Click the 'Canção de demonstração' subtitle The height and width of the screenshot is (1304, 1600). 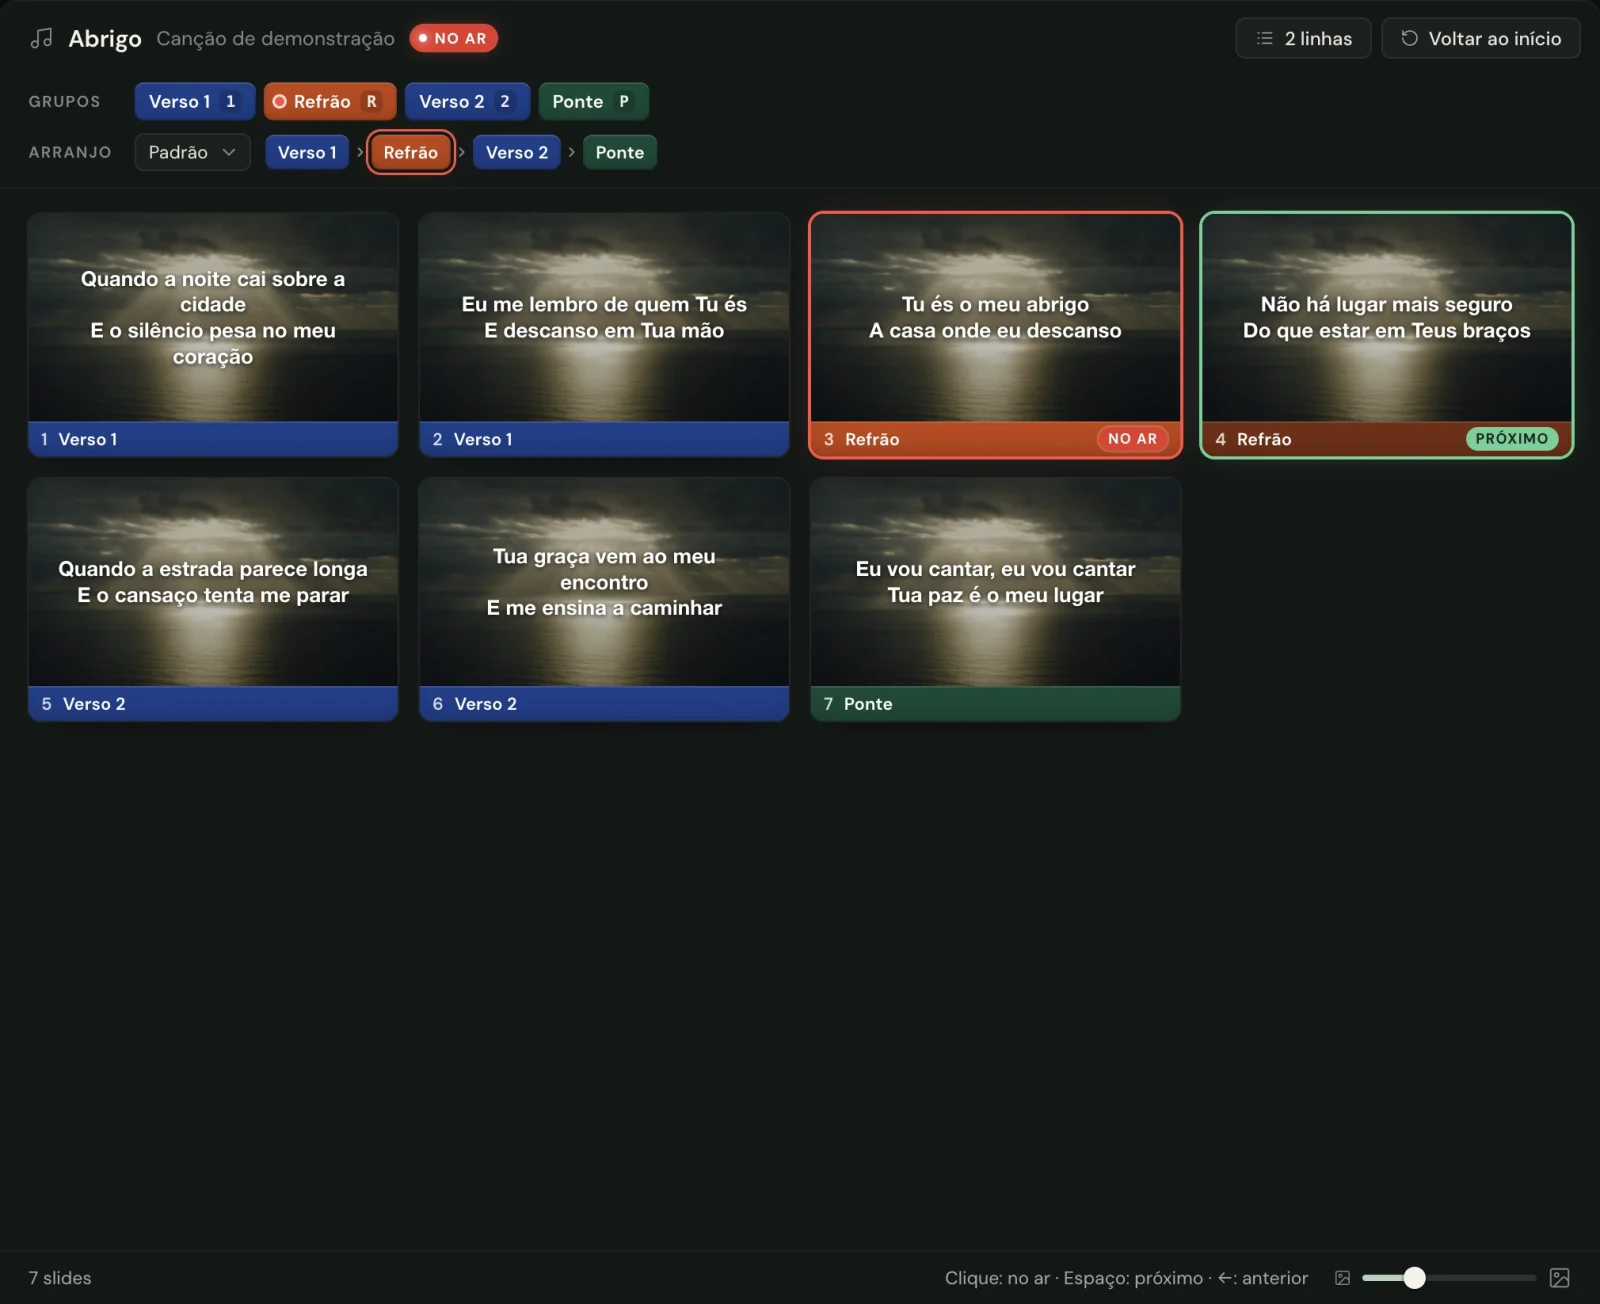click(x=275, y=38)
